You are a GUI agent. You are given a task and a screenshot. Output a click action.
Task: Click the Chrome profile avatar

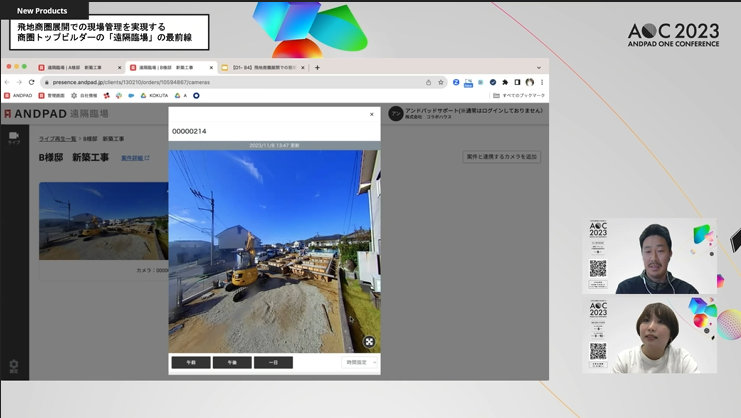(530, 82)
